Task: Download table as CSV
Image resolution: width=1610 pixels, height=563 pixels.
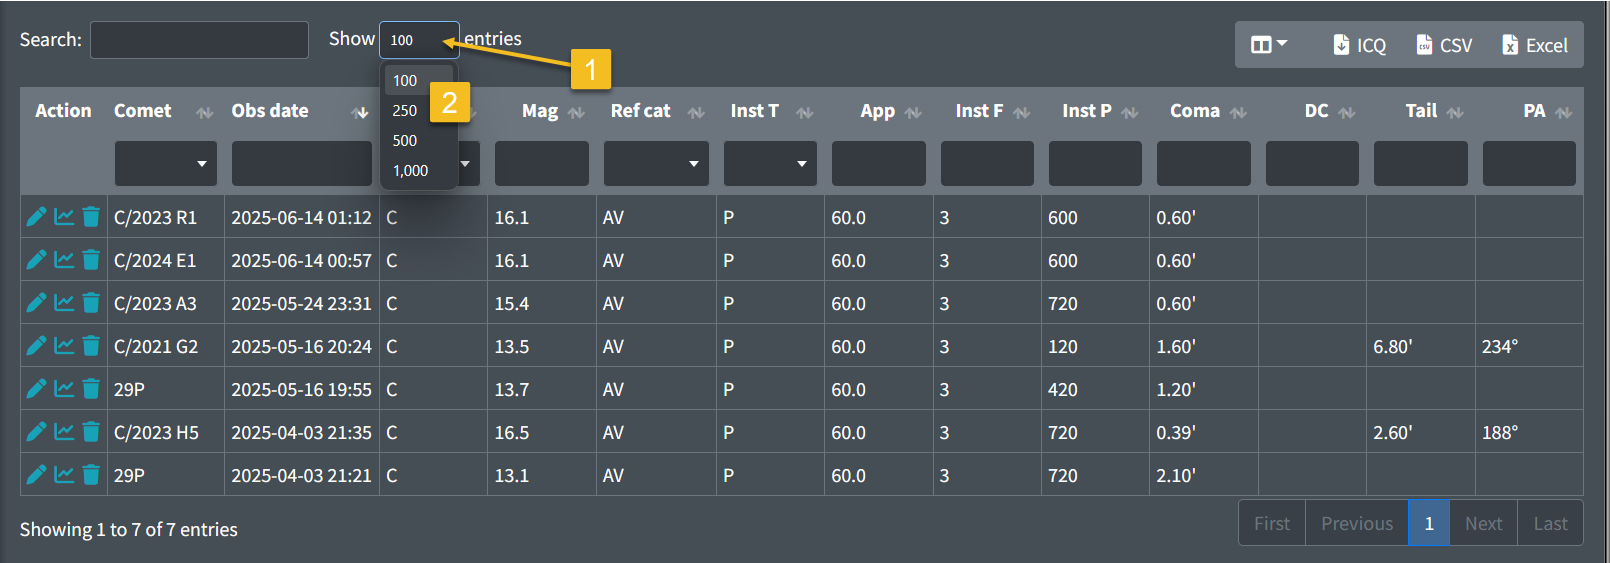Action: pyautogui.click(x=1444, y=45)
